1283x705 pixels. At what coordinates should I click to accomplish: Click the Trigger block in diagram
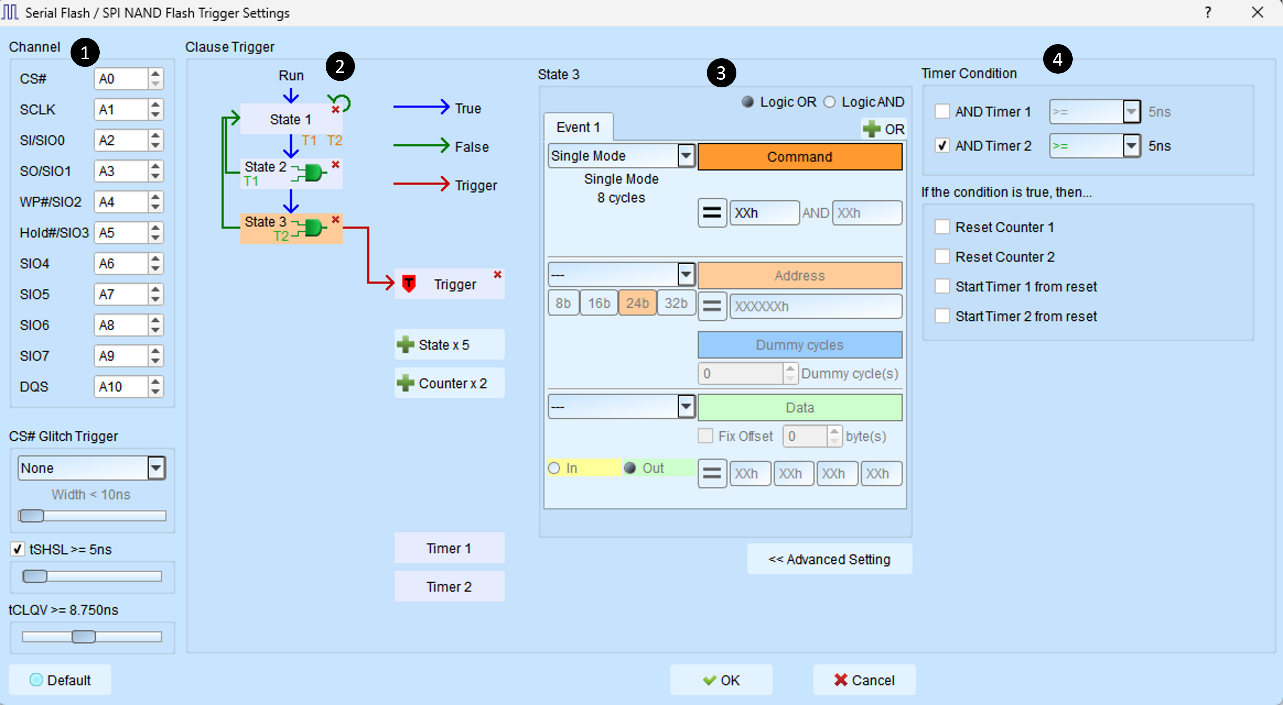(x=449, y=284)
